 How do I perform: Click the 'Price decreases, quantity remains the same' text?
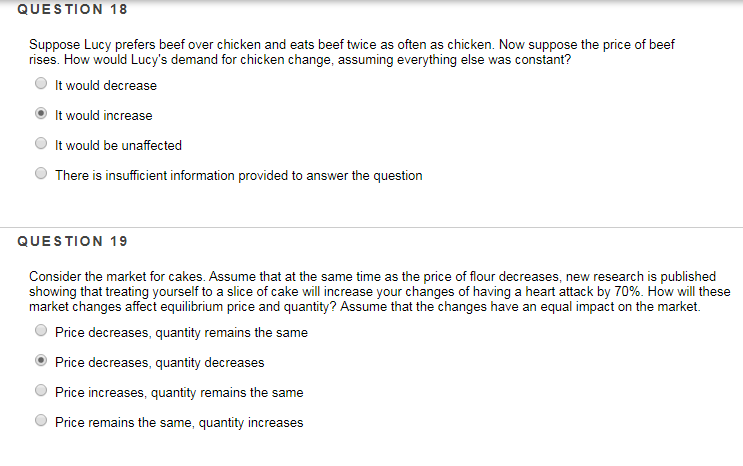pyautogui.click(x=181, y=332)
